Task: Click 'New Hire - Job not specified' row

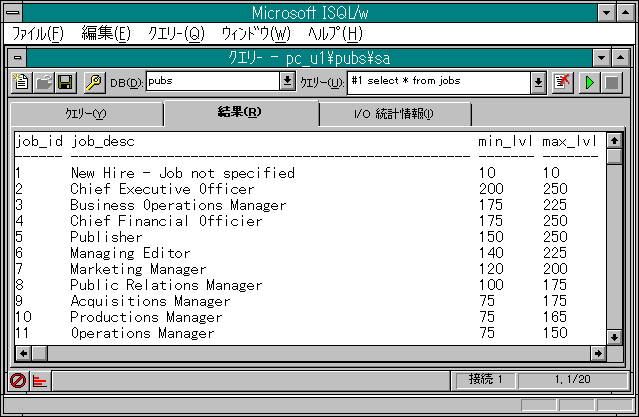Action: click(183, 173)
